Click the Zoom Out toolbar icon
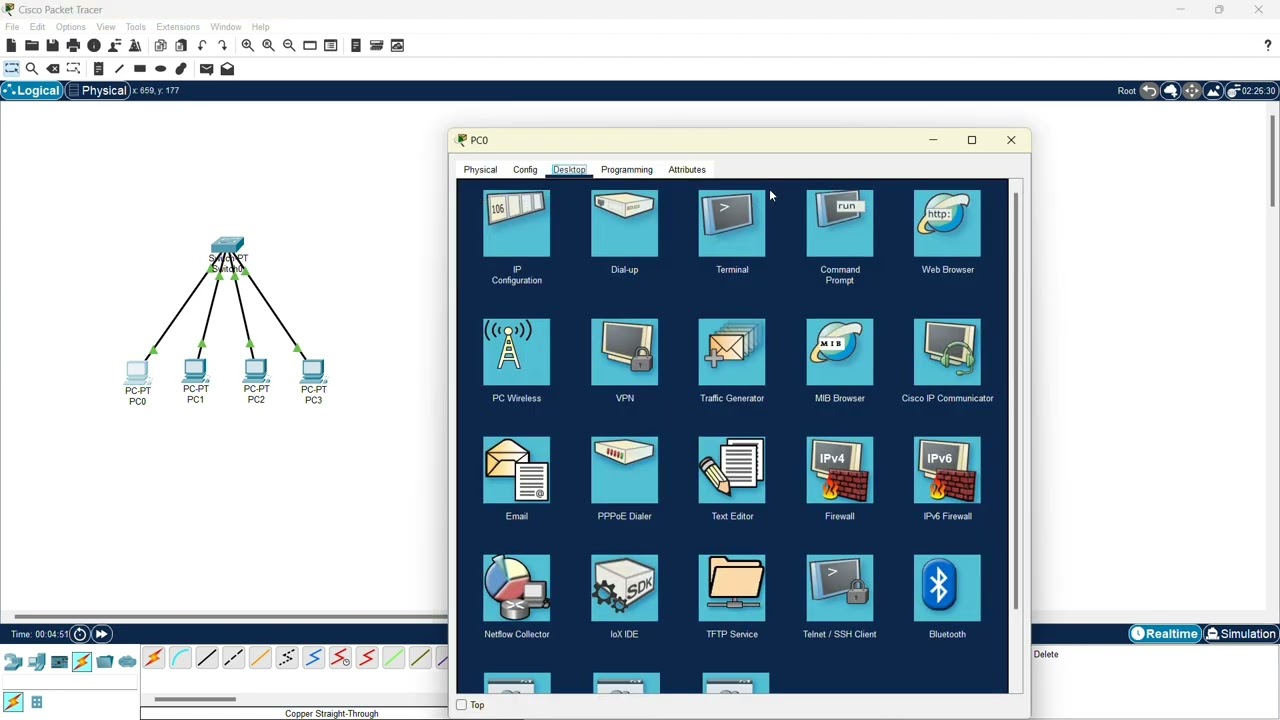The width and height of the screenshot is (1280, 720). tap(289, 45)
